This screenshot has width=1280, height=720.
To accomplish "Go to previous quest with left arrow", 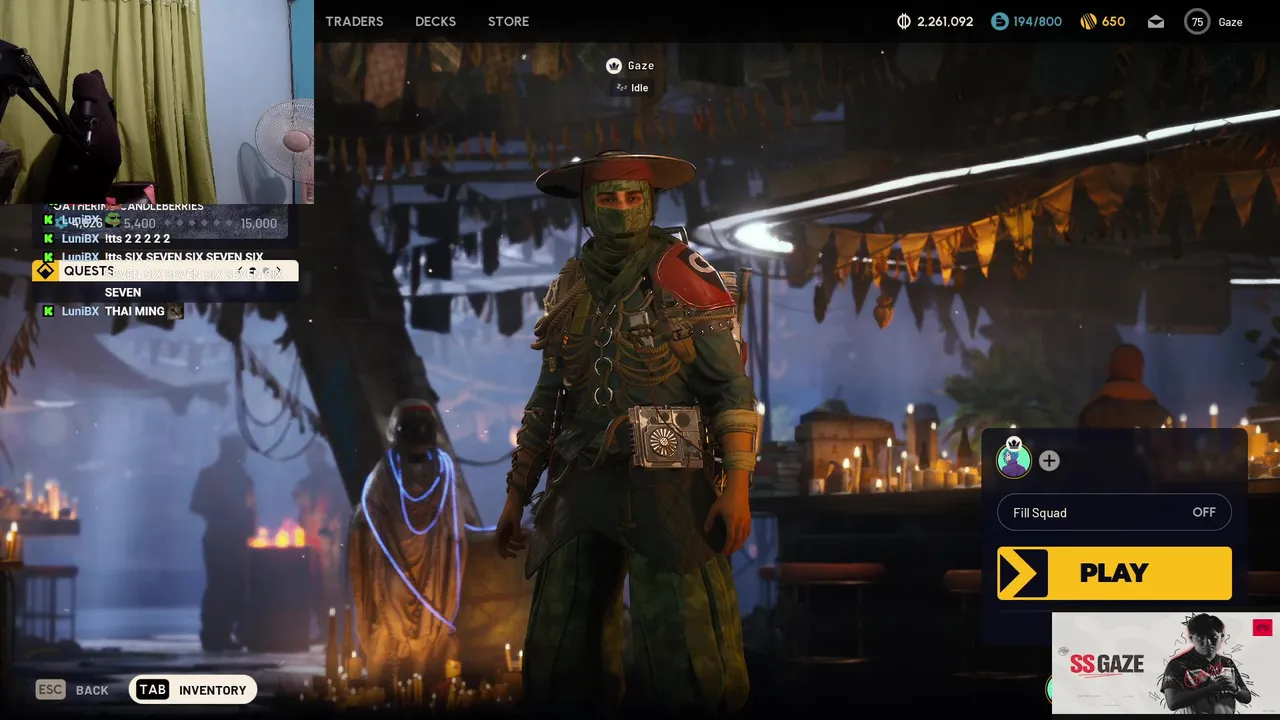I will click(x=241, y=272).
